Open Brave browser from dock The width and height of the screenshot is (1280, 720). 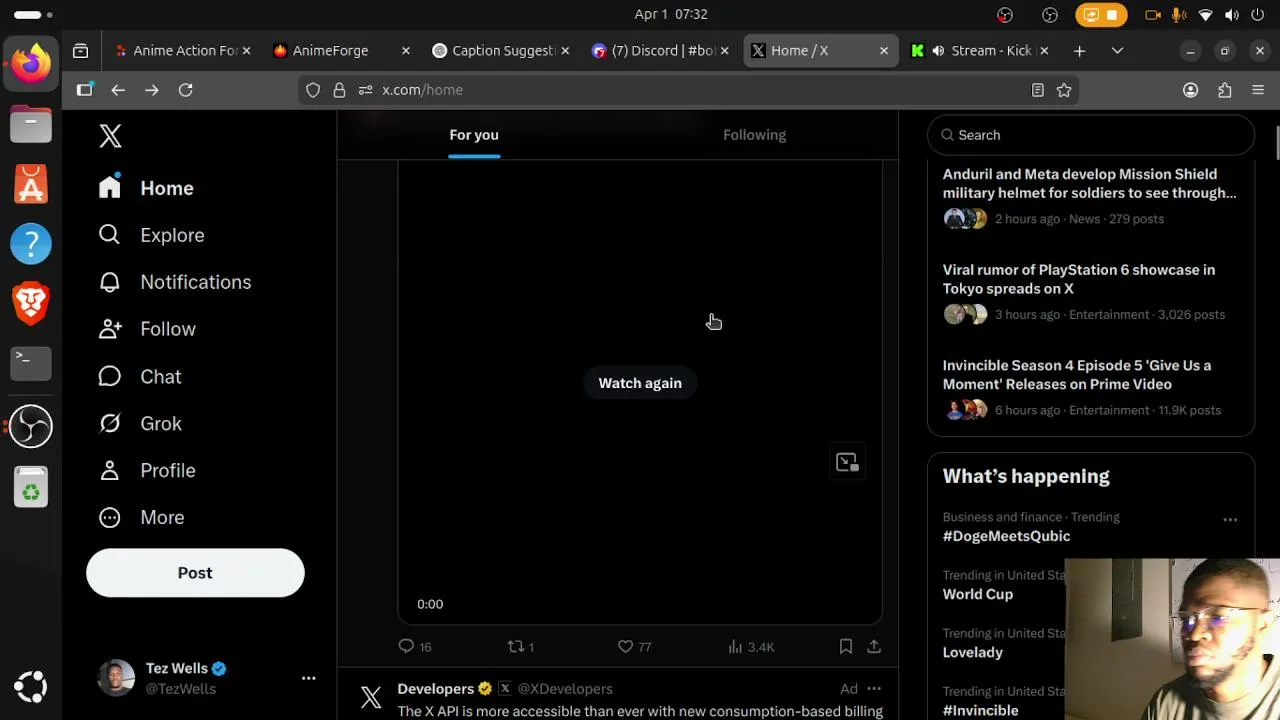tap(31, 303)
